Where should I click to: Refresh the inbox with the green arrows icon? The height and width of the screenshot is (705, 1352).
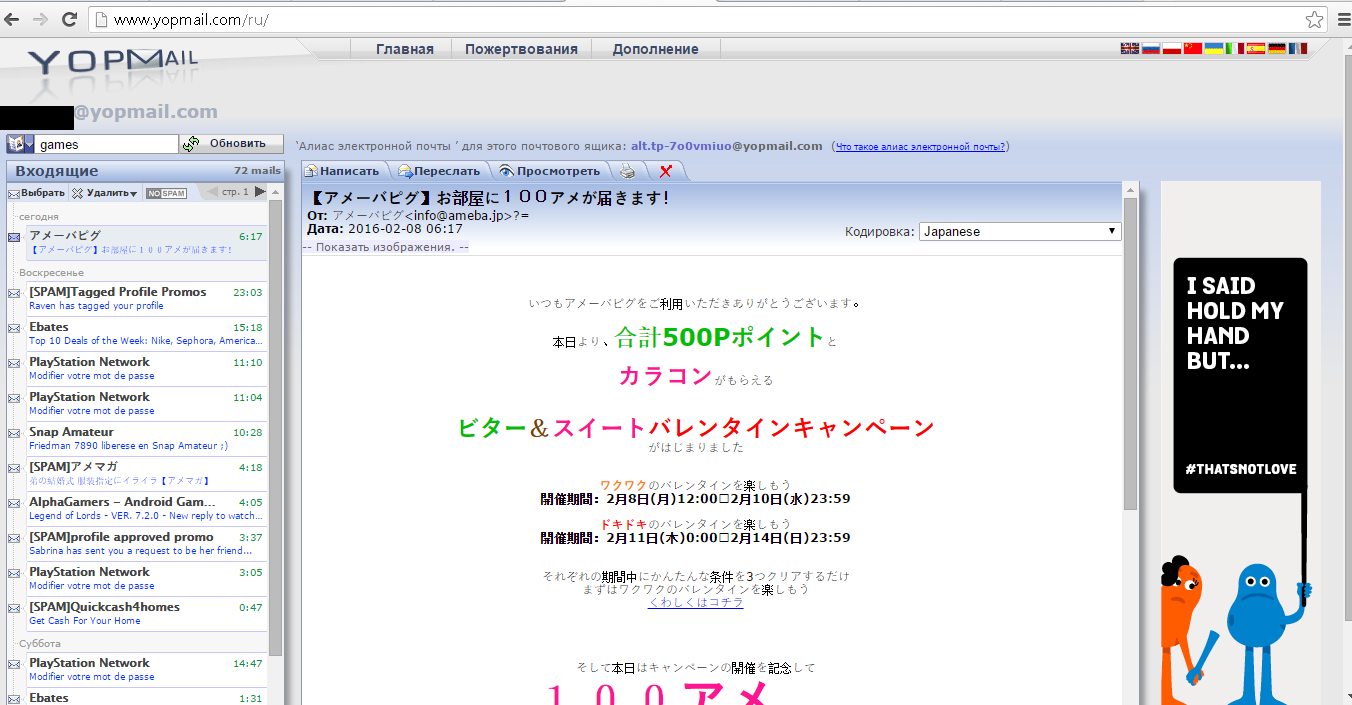tap(190, 144)
